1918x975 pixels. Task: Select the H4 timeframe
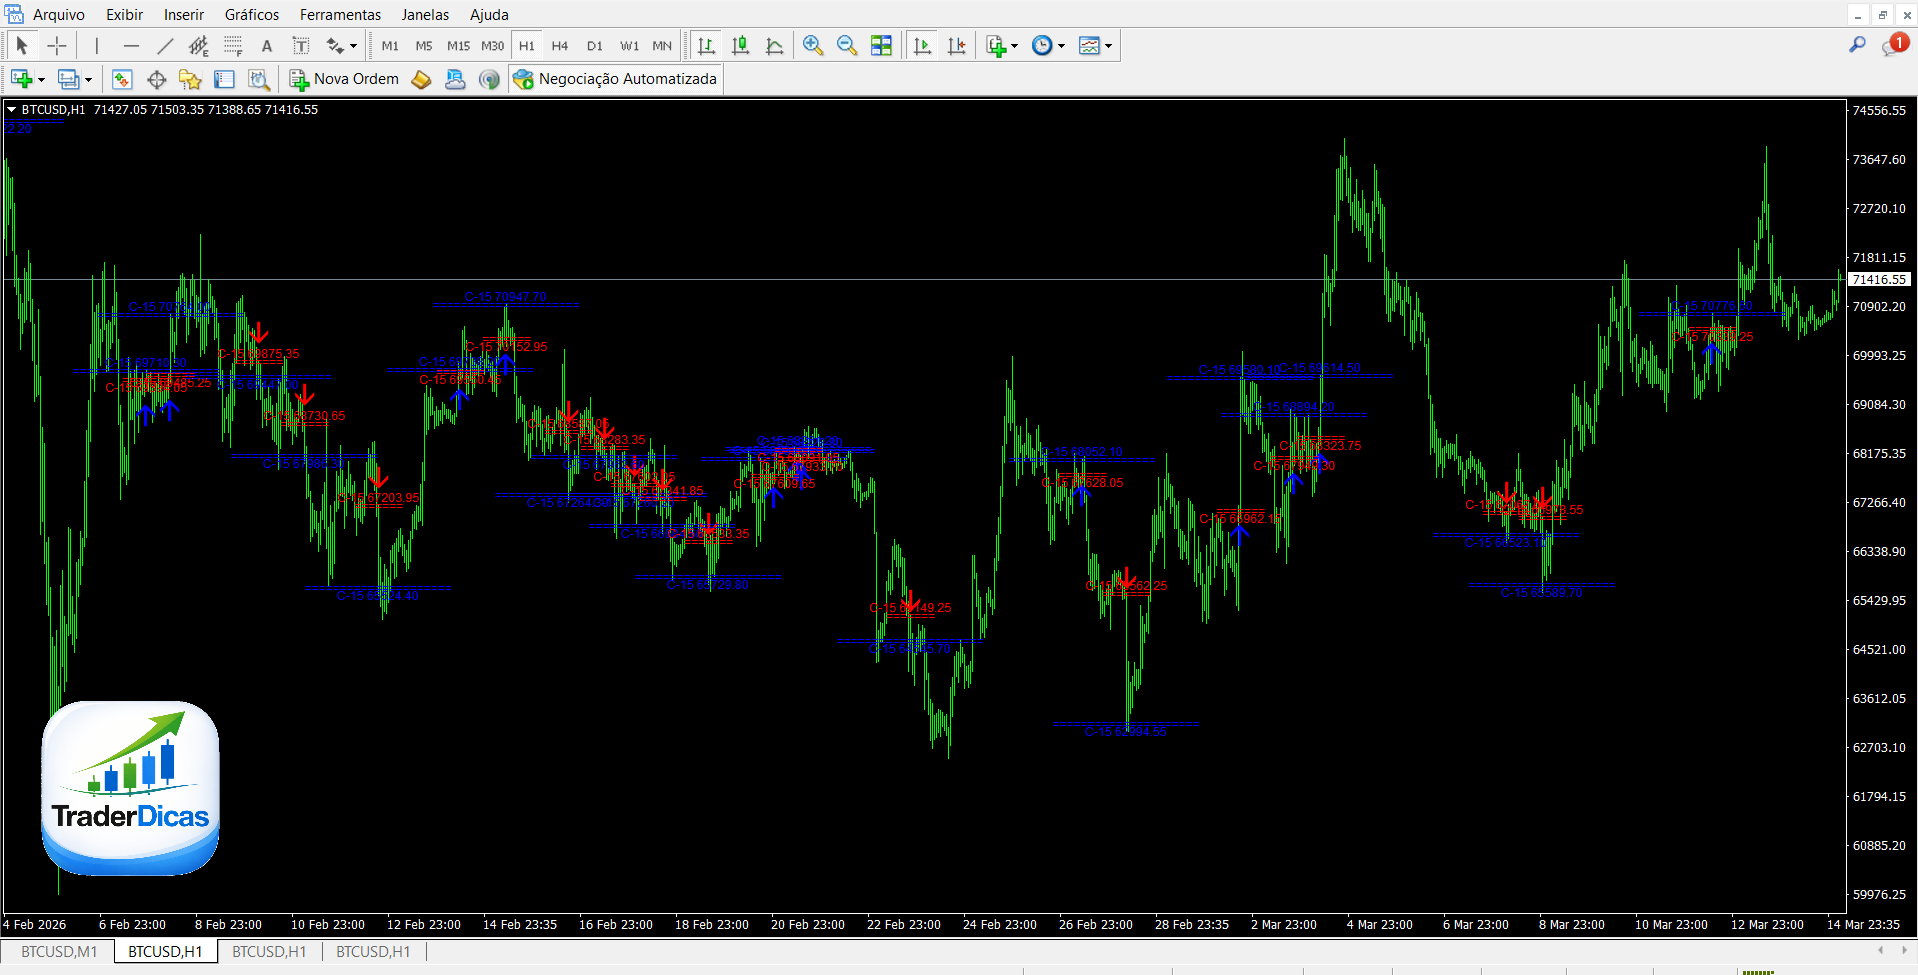(560, 46)
